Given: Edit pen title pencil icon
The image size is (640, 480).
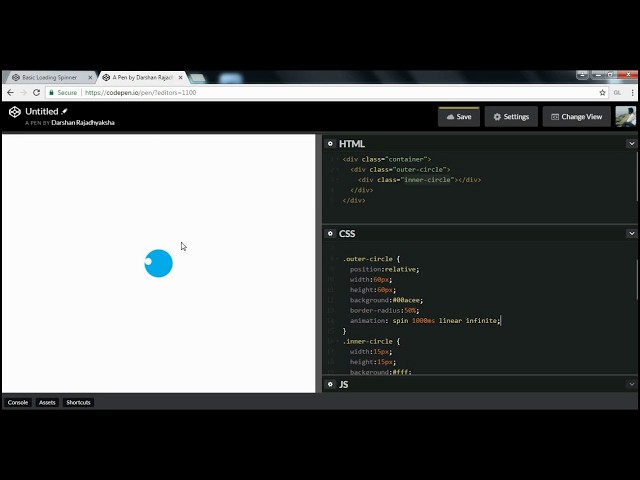Looking at the screenshot, I should 64,111.
